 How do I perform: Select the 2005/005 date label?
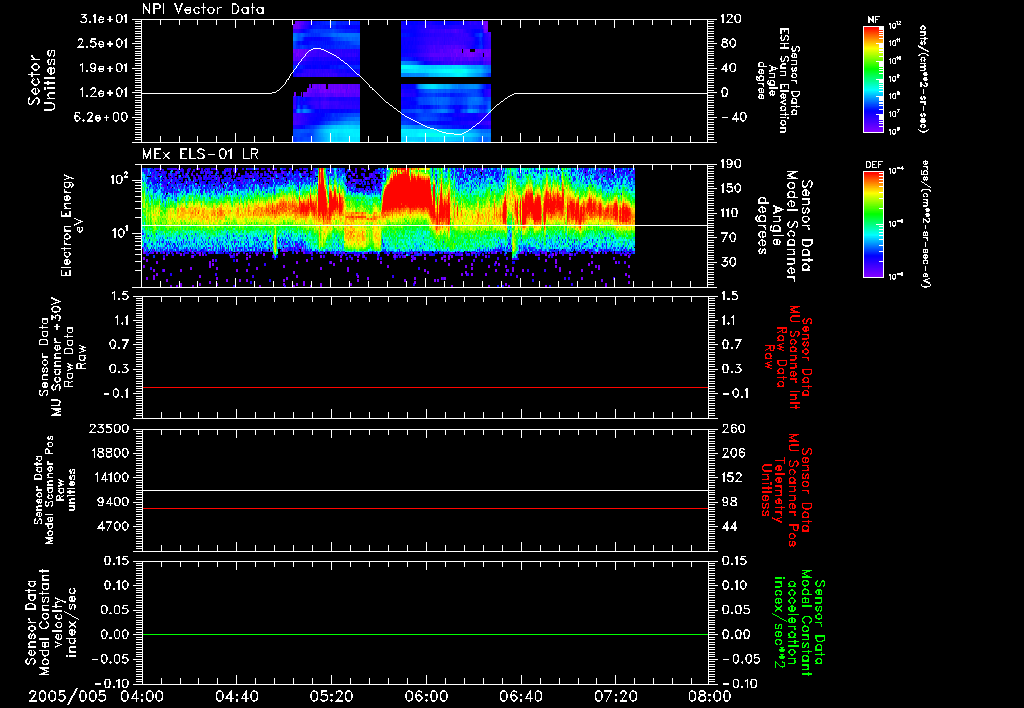[x=67, y=695]
